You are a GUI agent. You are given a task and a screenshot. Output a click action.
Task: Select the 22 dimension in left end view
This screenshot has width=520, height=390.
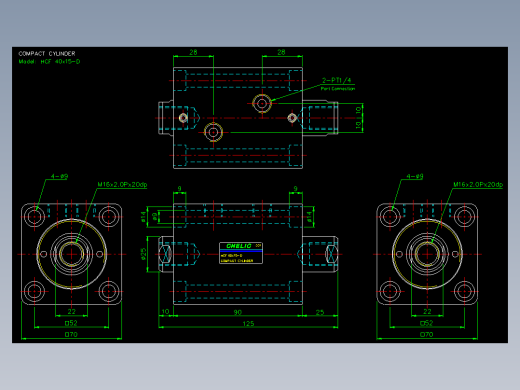tap(72, 311)
